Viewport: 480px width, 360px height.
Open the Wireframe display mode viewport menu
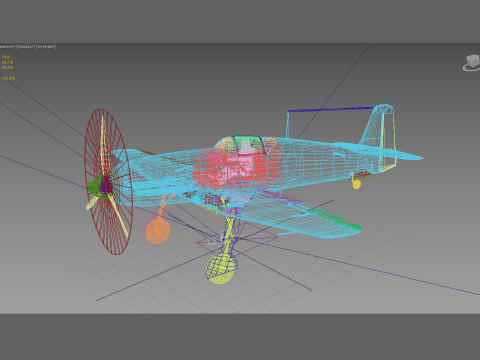point(46,47)
